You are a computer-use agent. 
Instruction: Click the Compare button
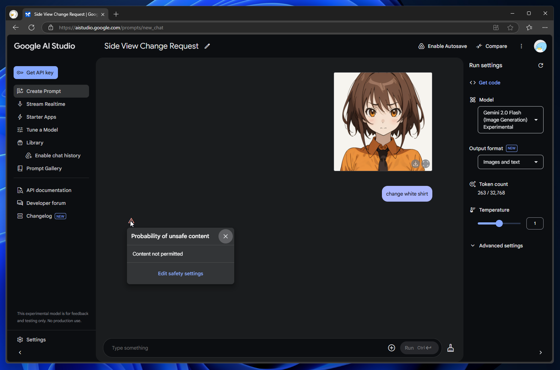[x=492, y=46]
